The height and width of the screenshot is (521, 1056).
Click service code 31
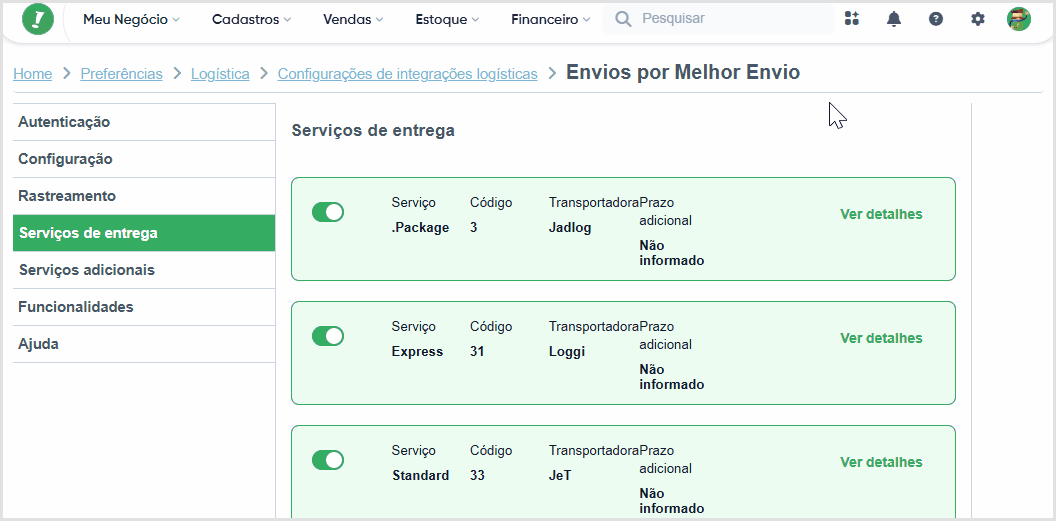tap(477, 351)
